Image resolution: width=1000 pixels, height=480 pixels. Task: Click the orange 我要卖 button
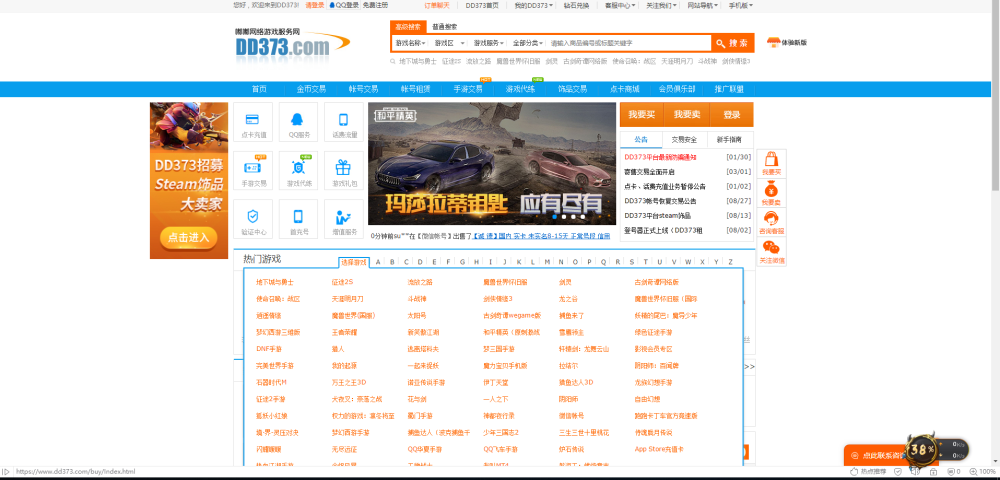(687, 115)
